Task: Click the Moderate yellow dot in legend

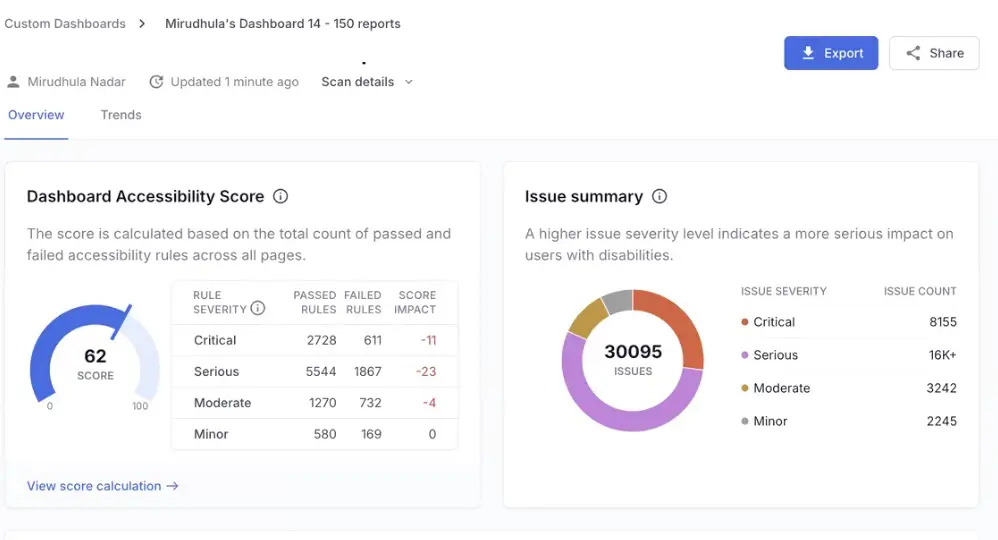Action: [x=745, y=388]
